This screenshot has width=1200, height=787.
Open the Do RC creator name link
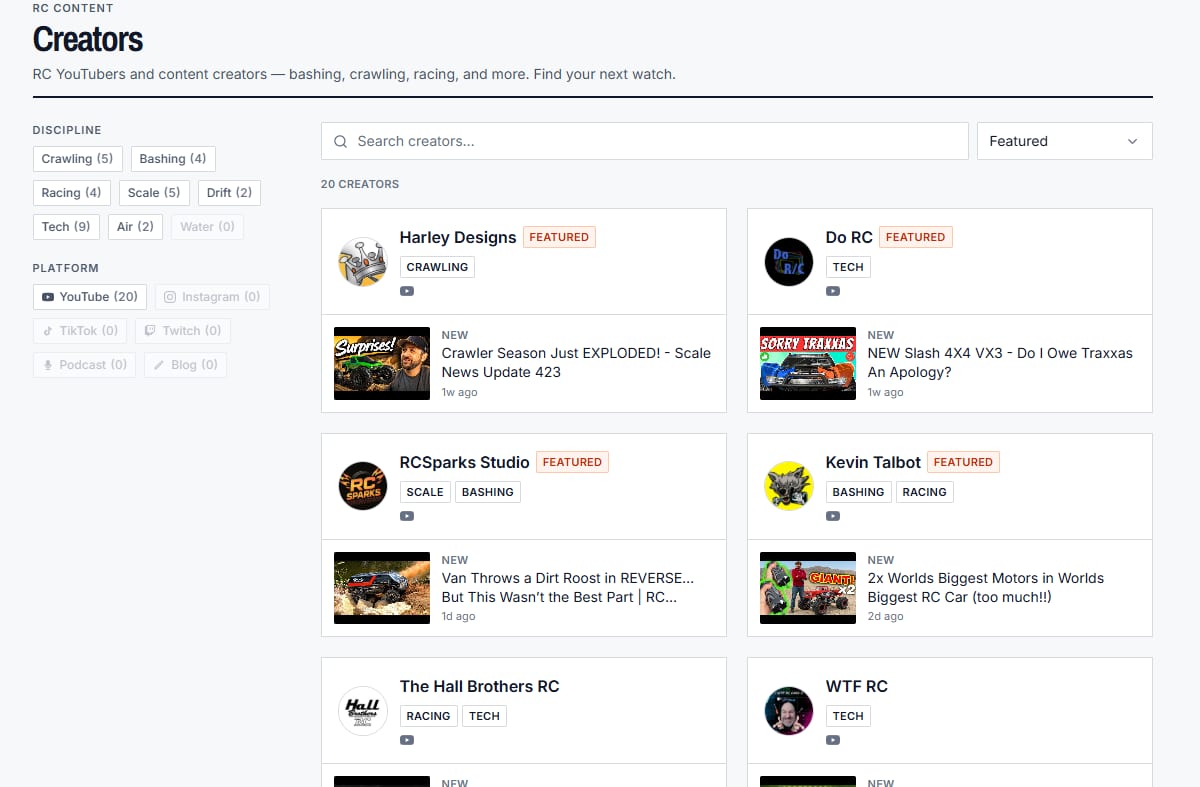849,237
